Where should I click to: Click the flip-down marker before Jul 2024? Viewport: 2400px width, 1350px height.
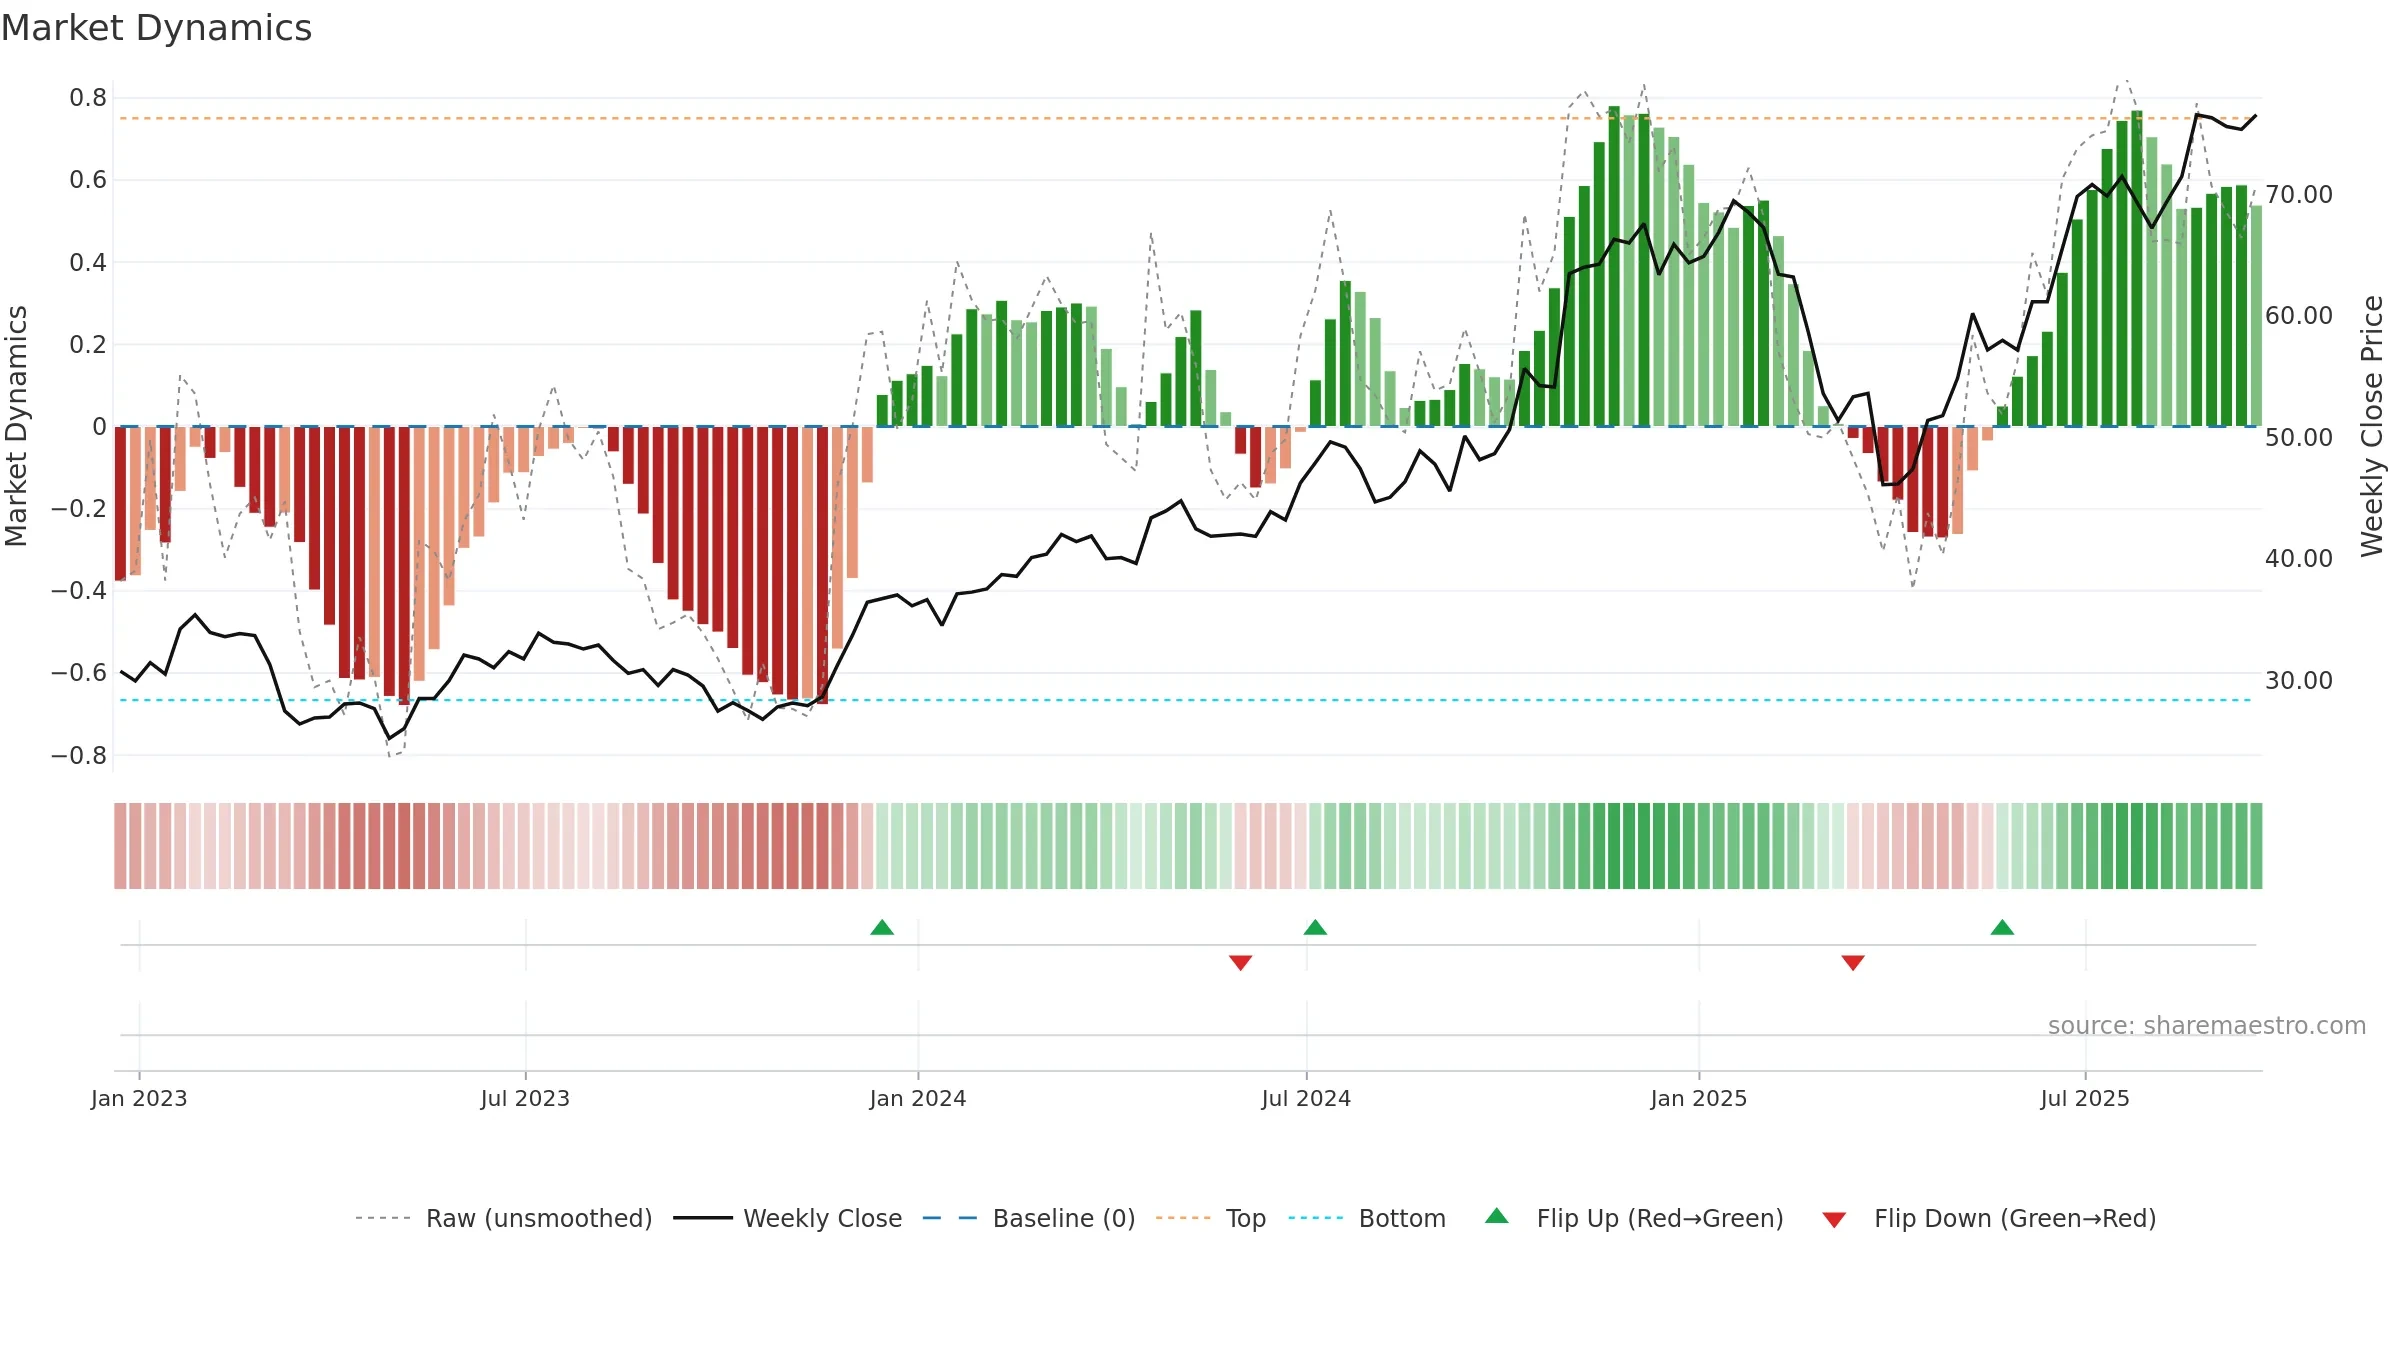tap(1241, 962)
